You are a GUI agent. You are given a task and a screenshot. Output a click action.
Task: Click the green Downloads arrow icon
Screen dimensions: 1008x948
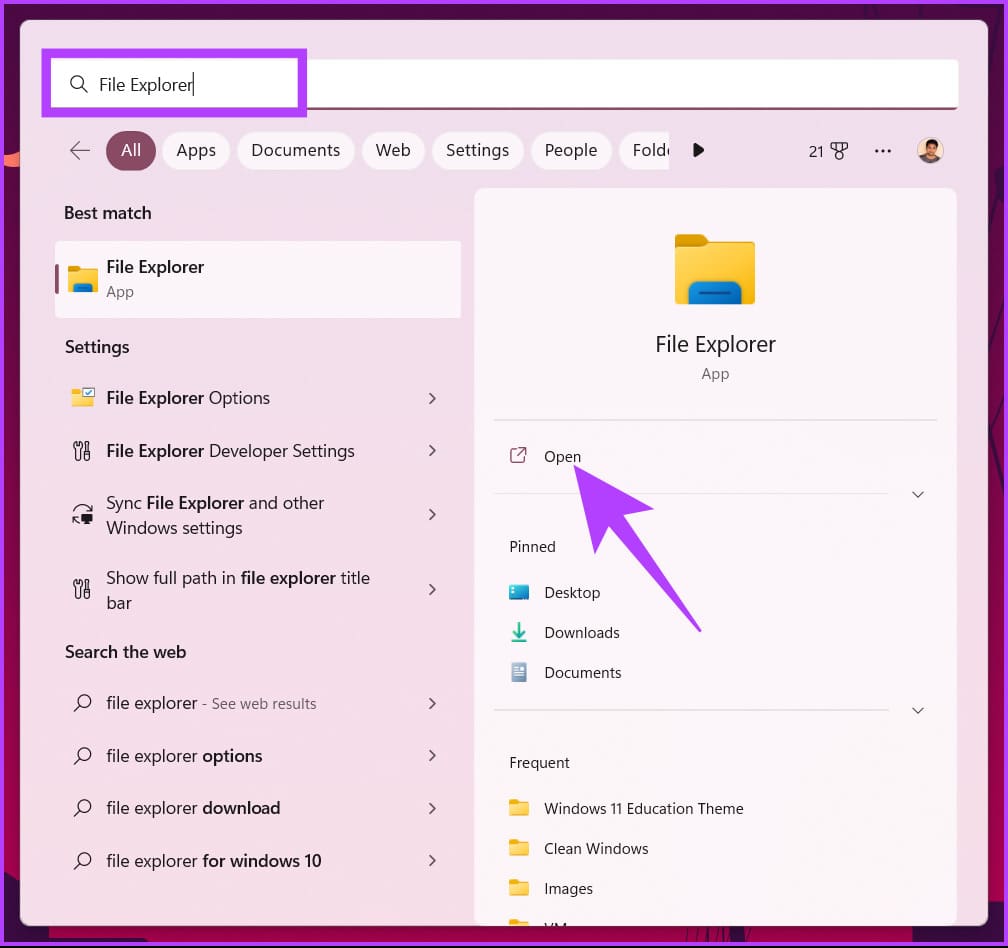[519, 632]
